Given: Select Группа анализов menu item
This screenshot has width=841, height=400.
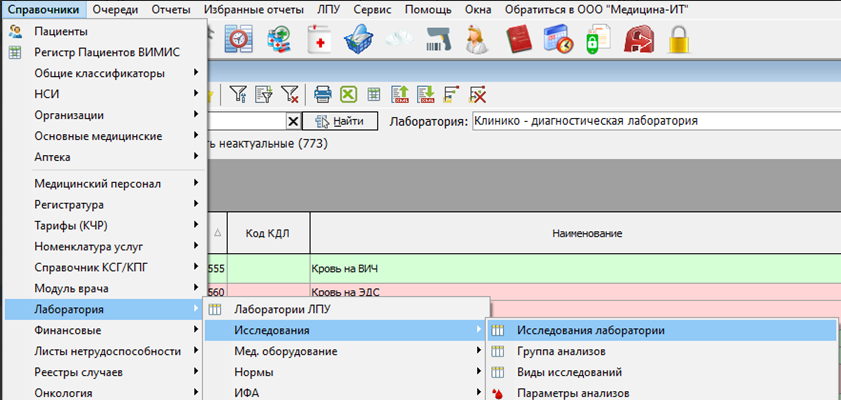Looking at the screenshot, I should pyautogui.click(x=662, y=352).
